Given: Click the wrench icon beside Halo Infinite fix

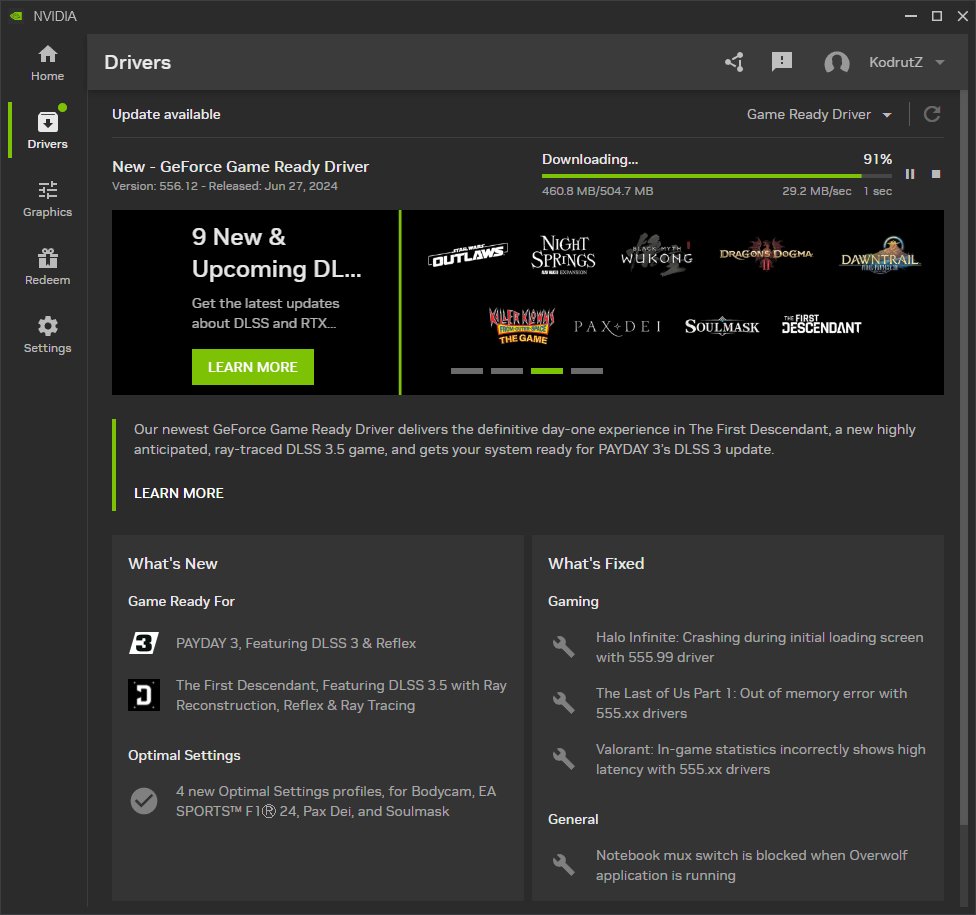Looking at the screenshot, I should (x=563, y=647).
